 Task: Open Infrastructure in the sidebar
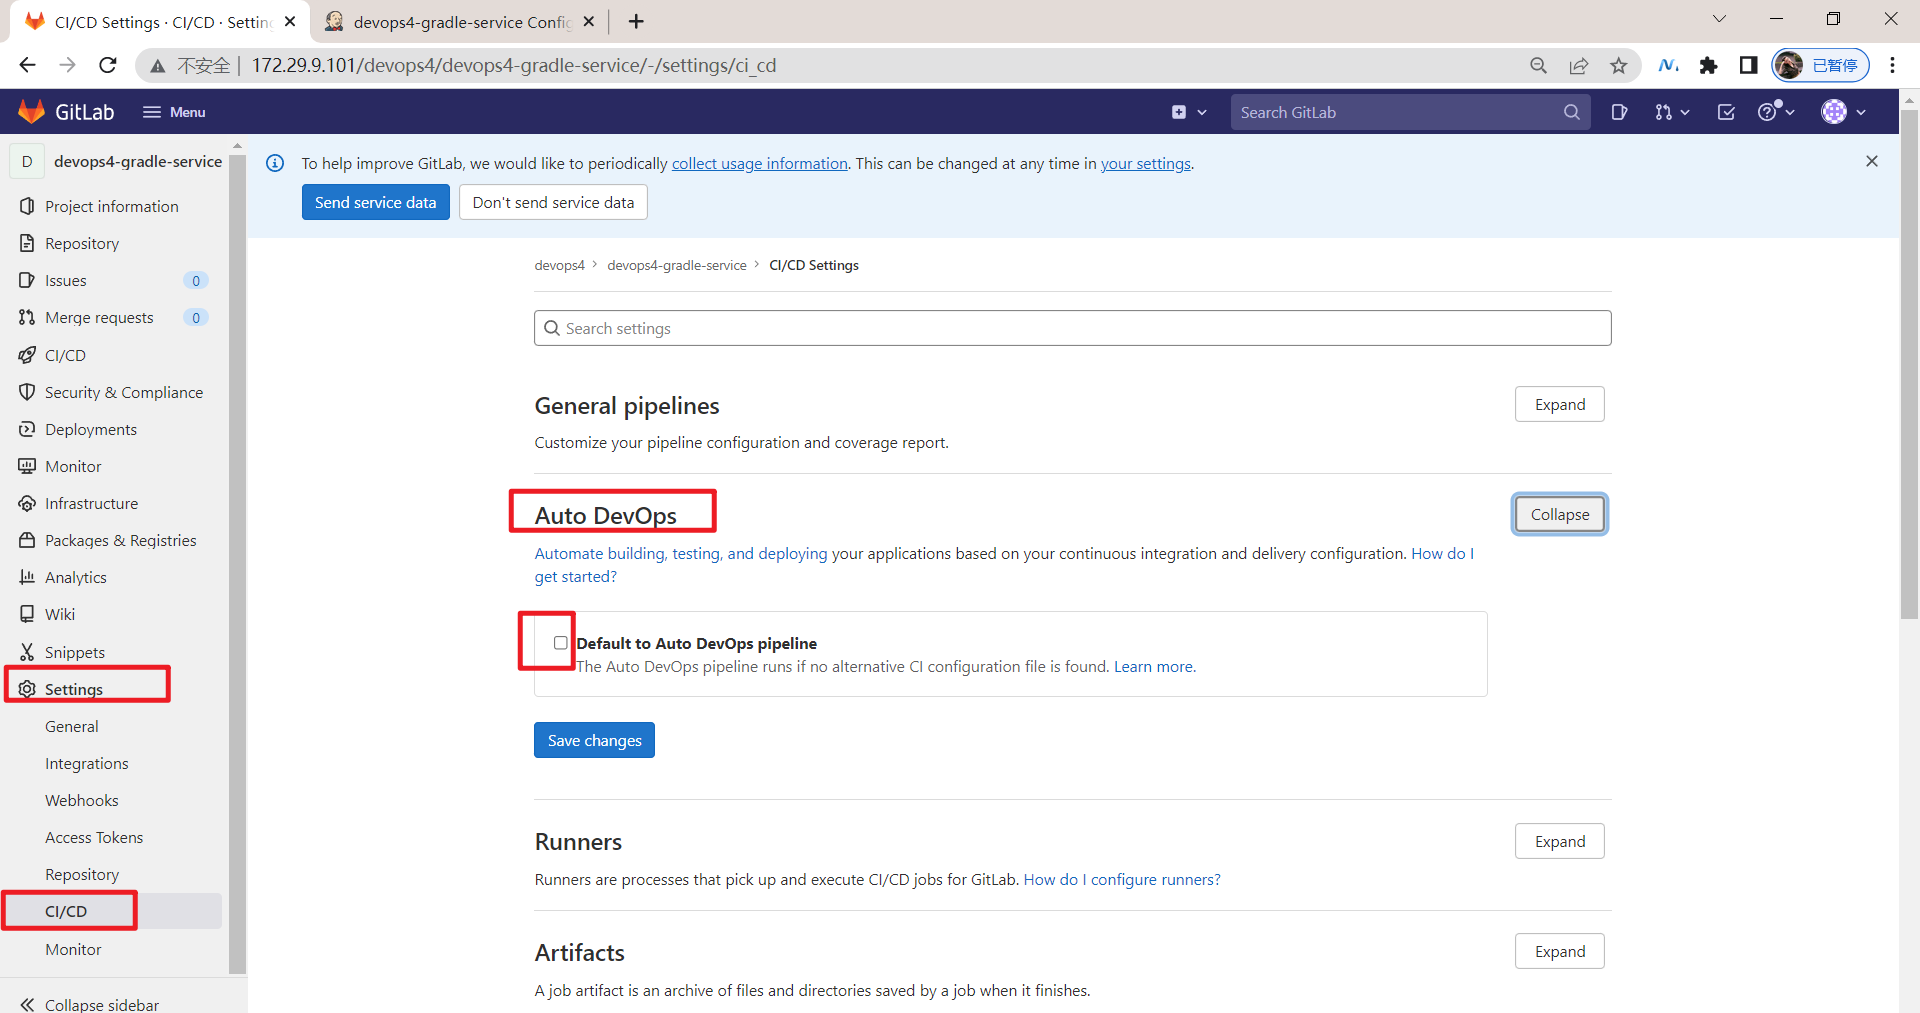pos(91,503)
